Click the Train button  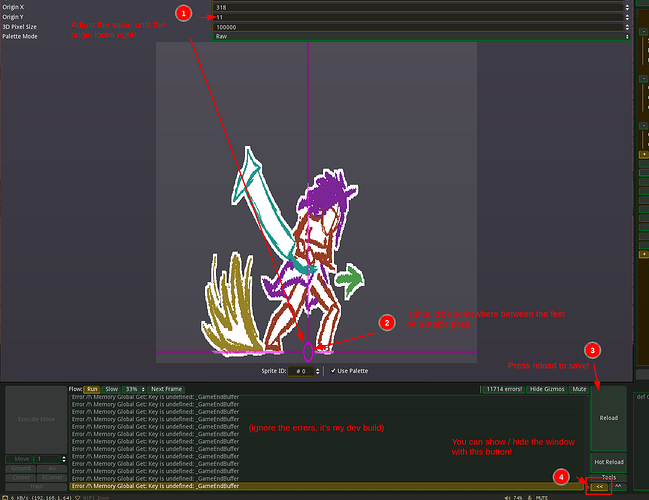[x=36, y=487]
